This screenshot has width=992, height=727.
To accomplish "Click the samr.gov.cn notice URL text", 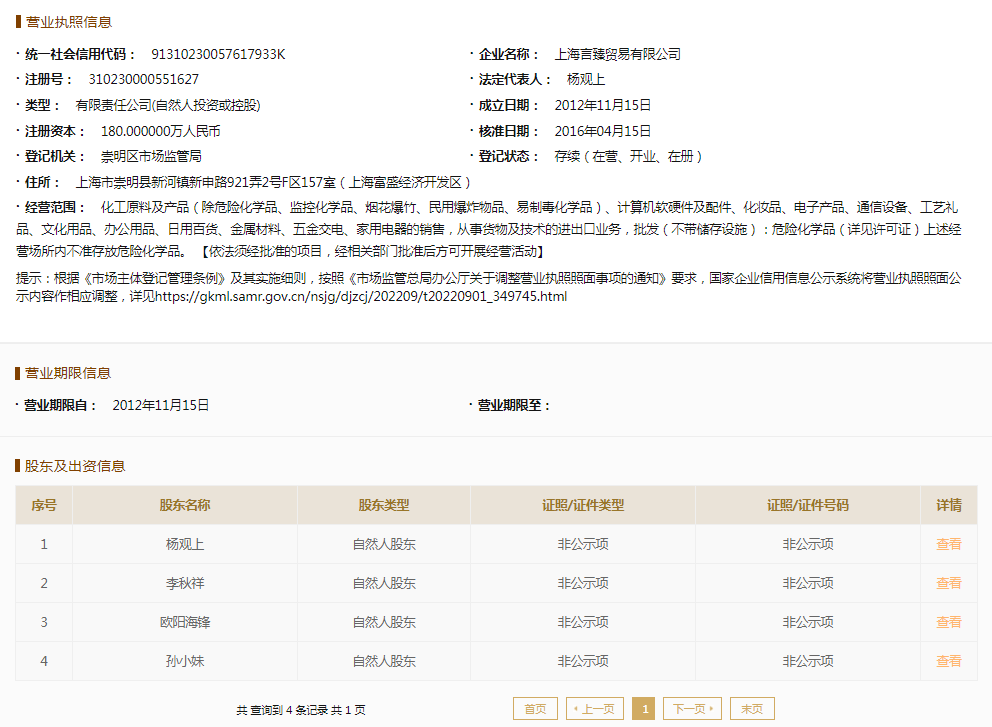I will tap(361, 297).
